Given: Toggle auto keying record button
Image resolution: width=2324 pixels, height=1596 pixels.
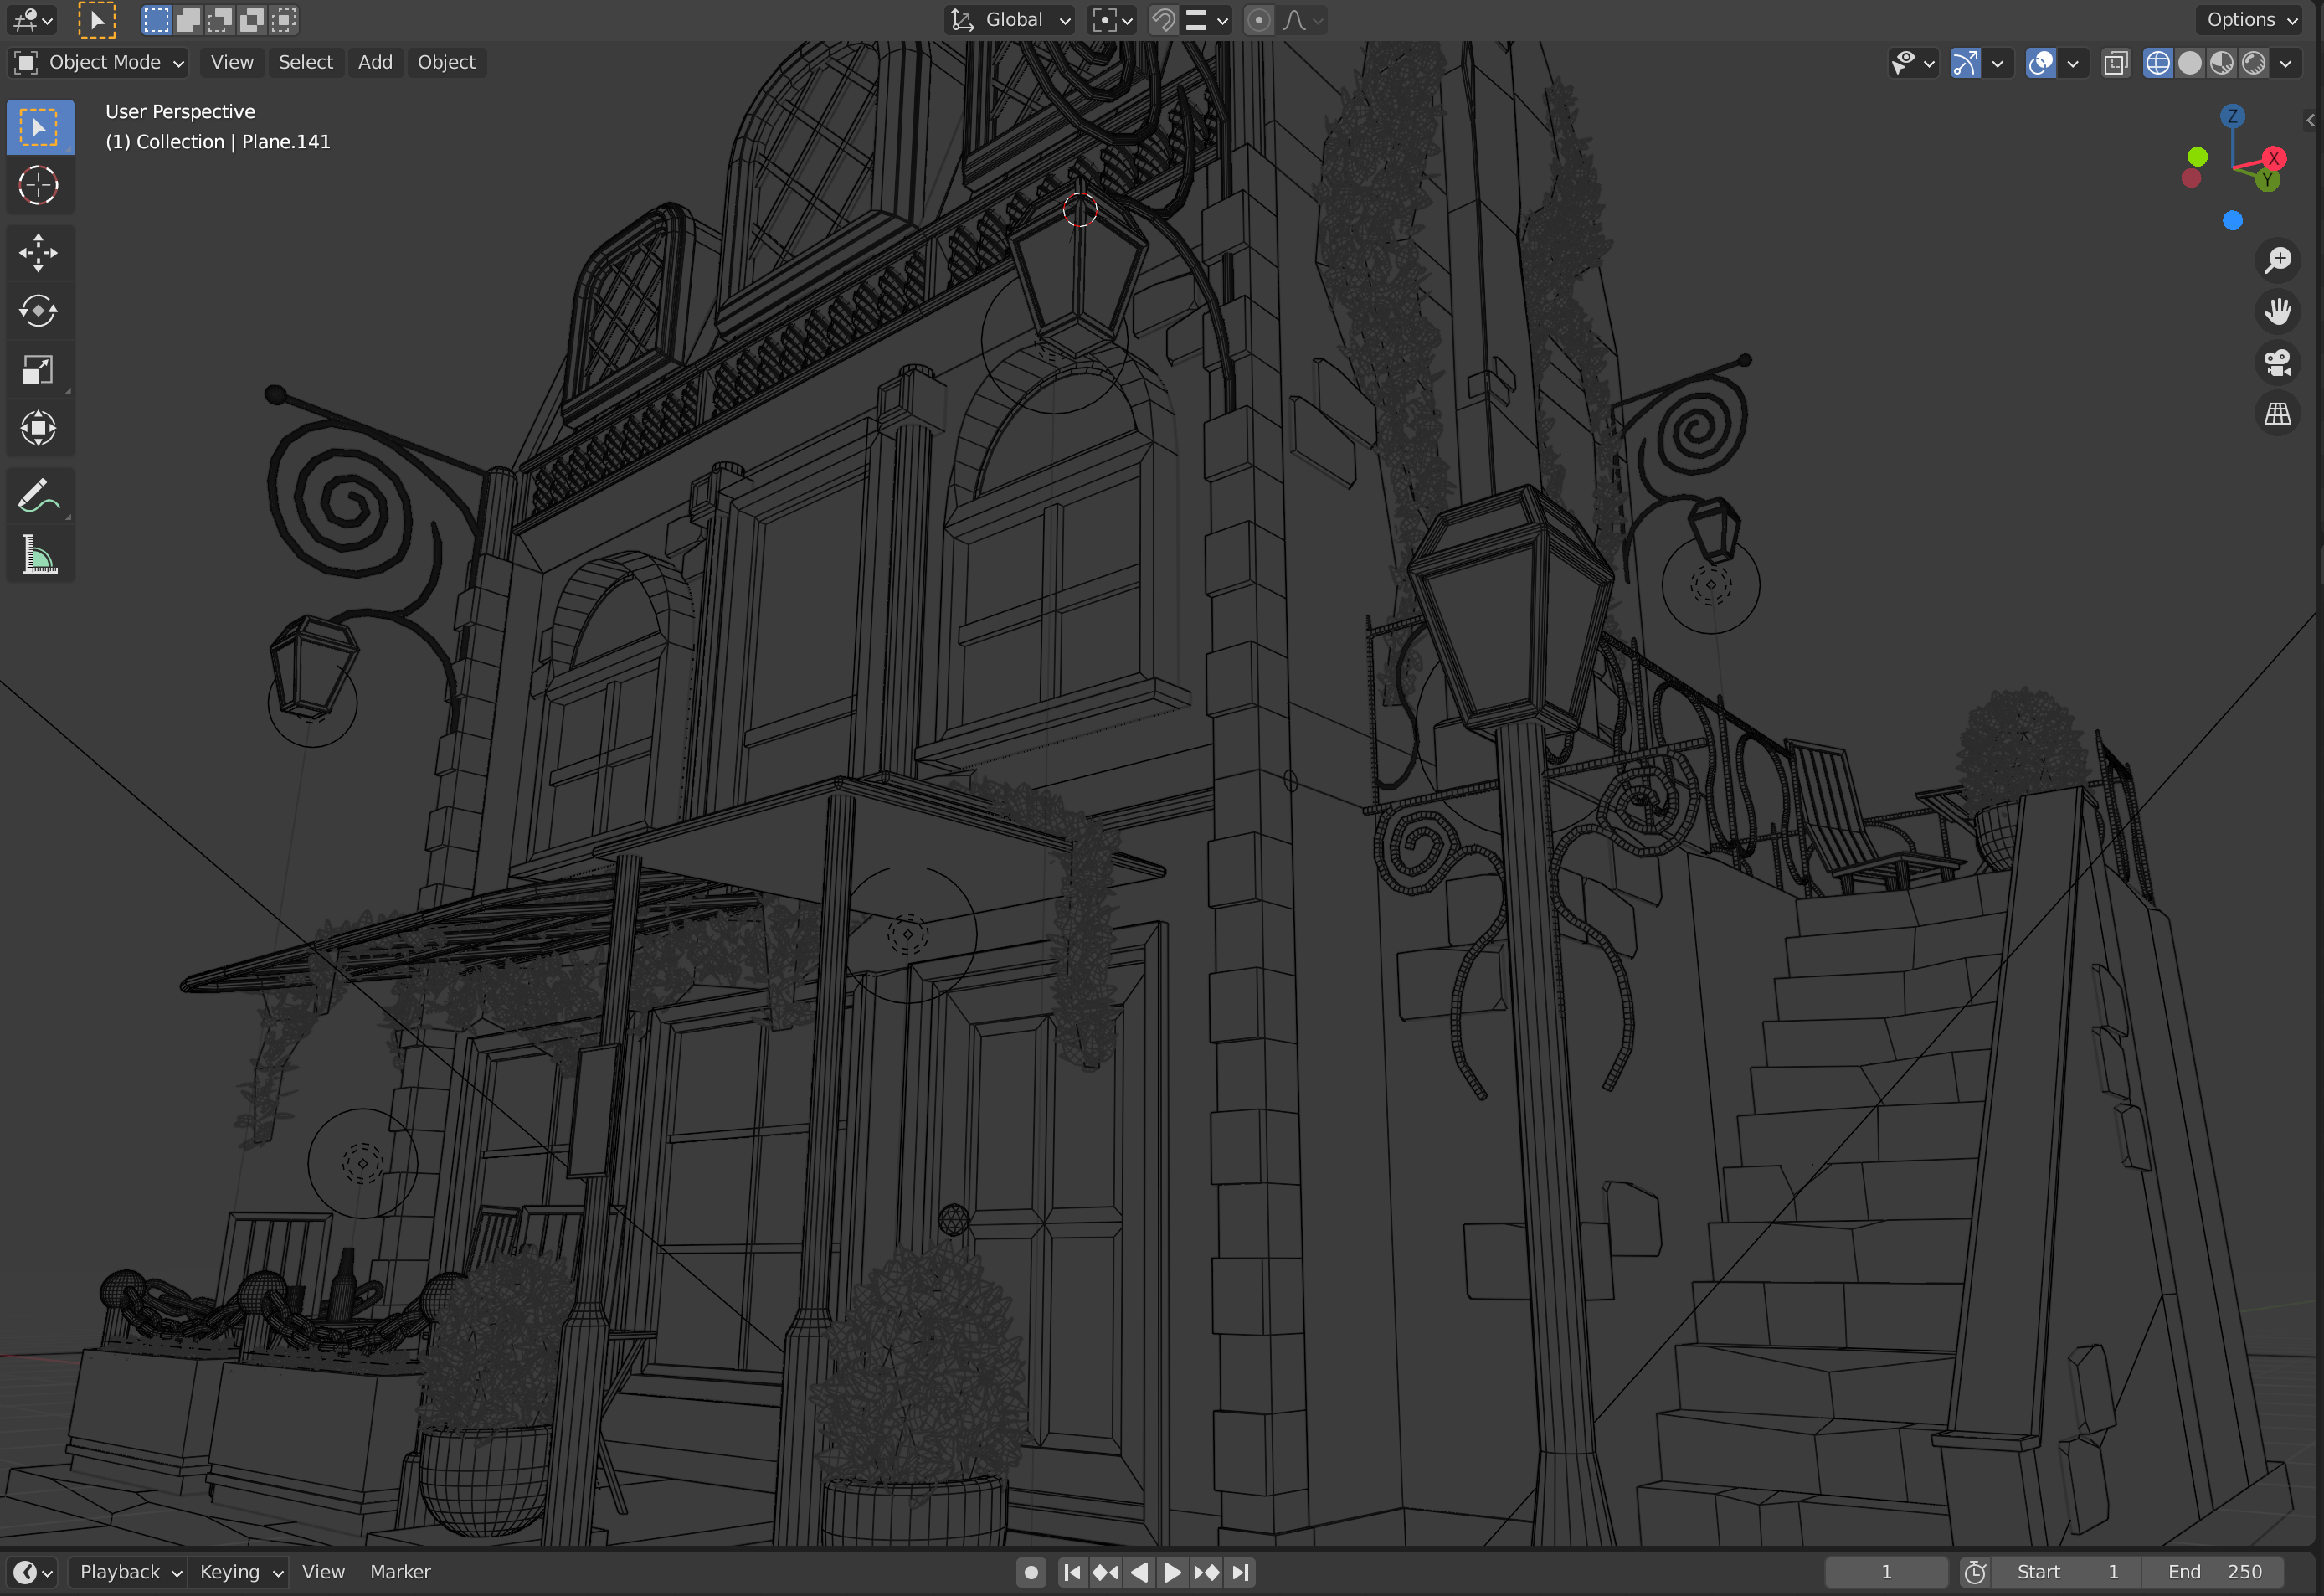Looking at the screenshot, I should click(x=1031, y=1572).
